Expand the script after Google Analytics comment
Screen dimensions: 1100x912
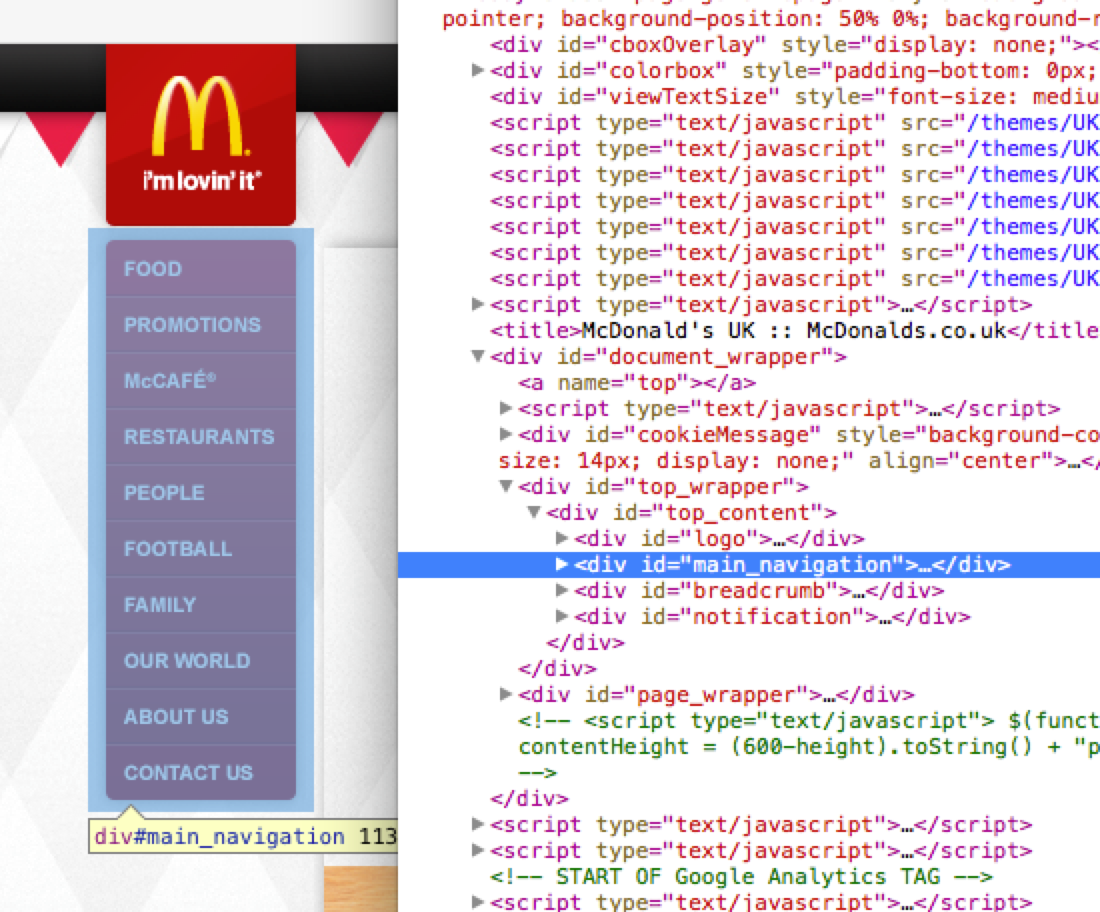[x=478, y=902]
